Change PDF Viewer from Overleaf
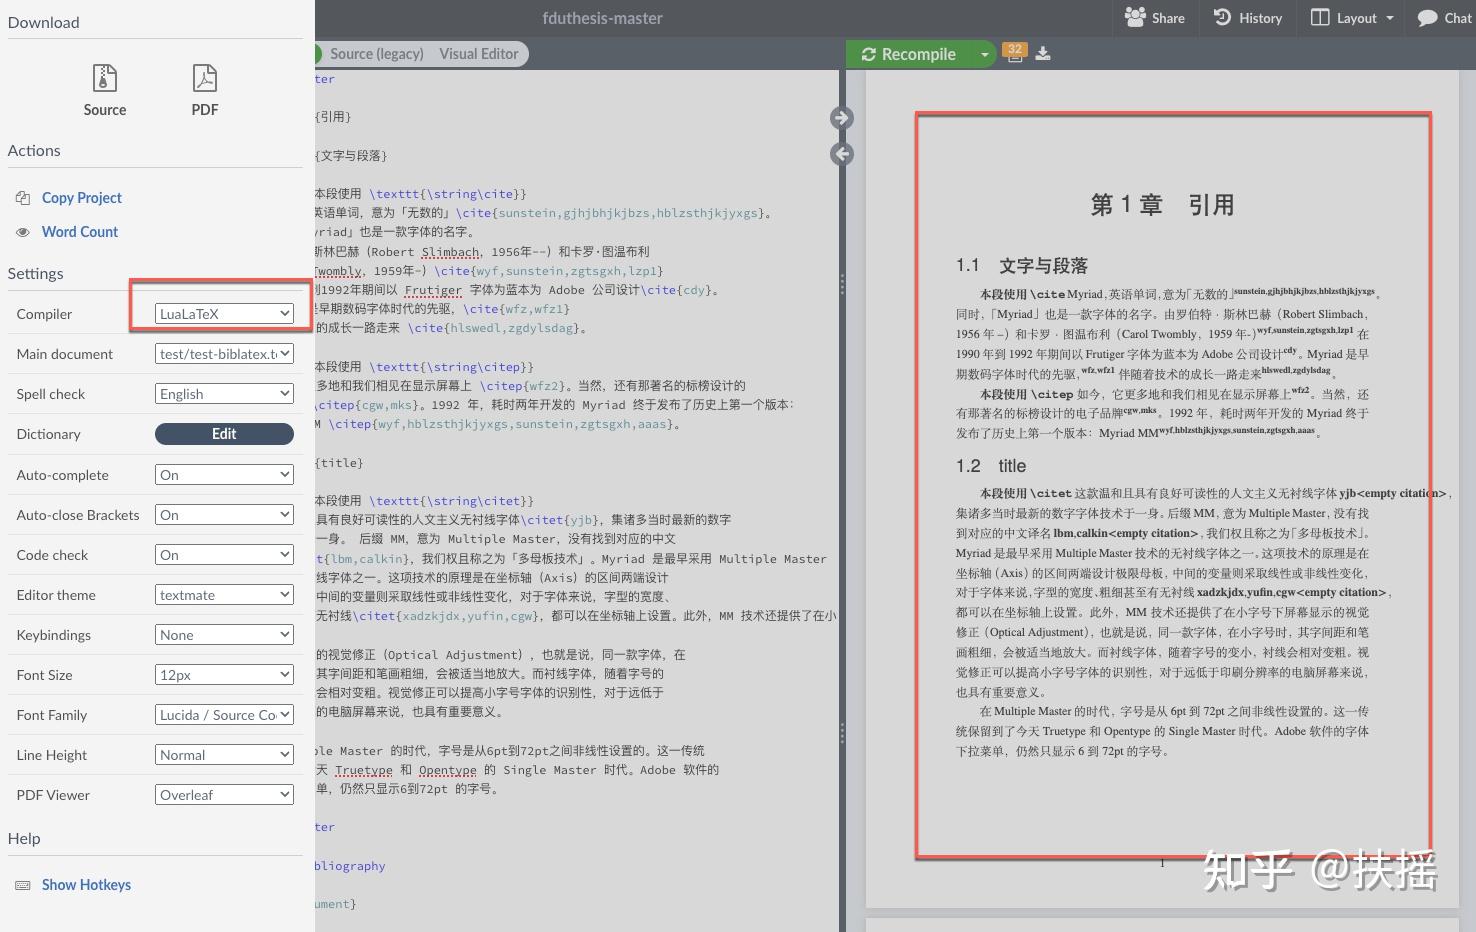Screen dimensions: 1476x932 pyautogui.click(x=223, y=794)
